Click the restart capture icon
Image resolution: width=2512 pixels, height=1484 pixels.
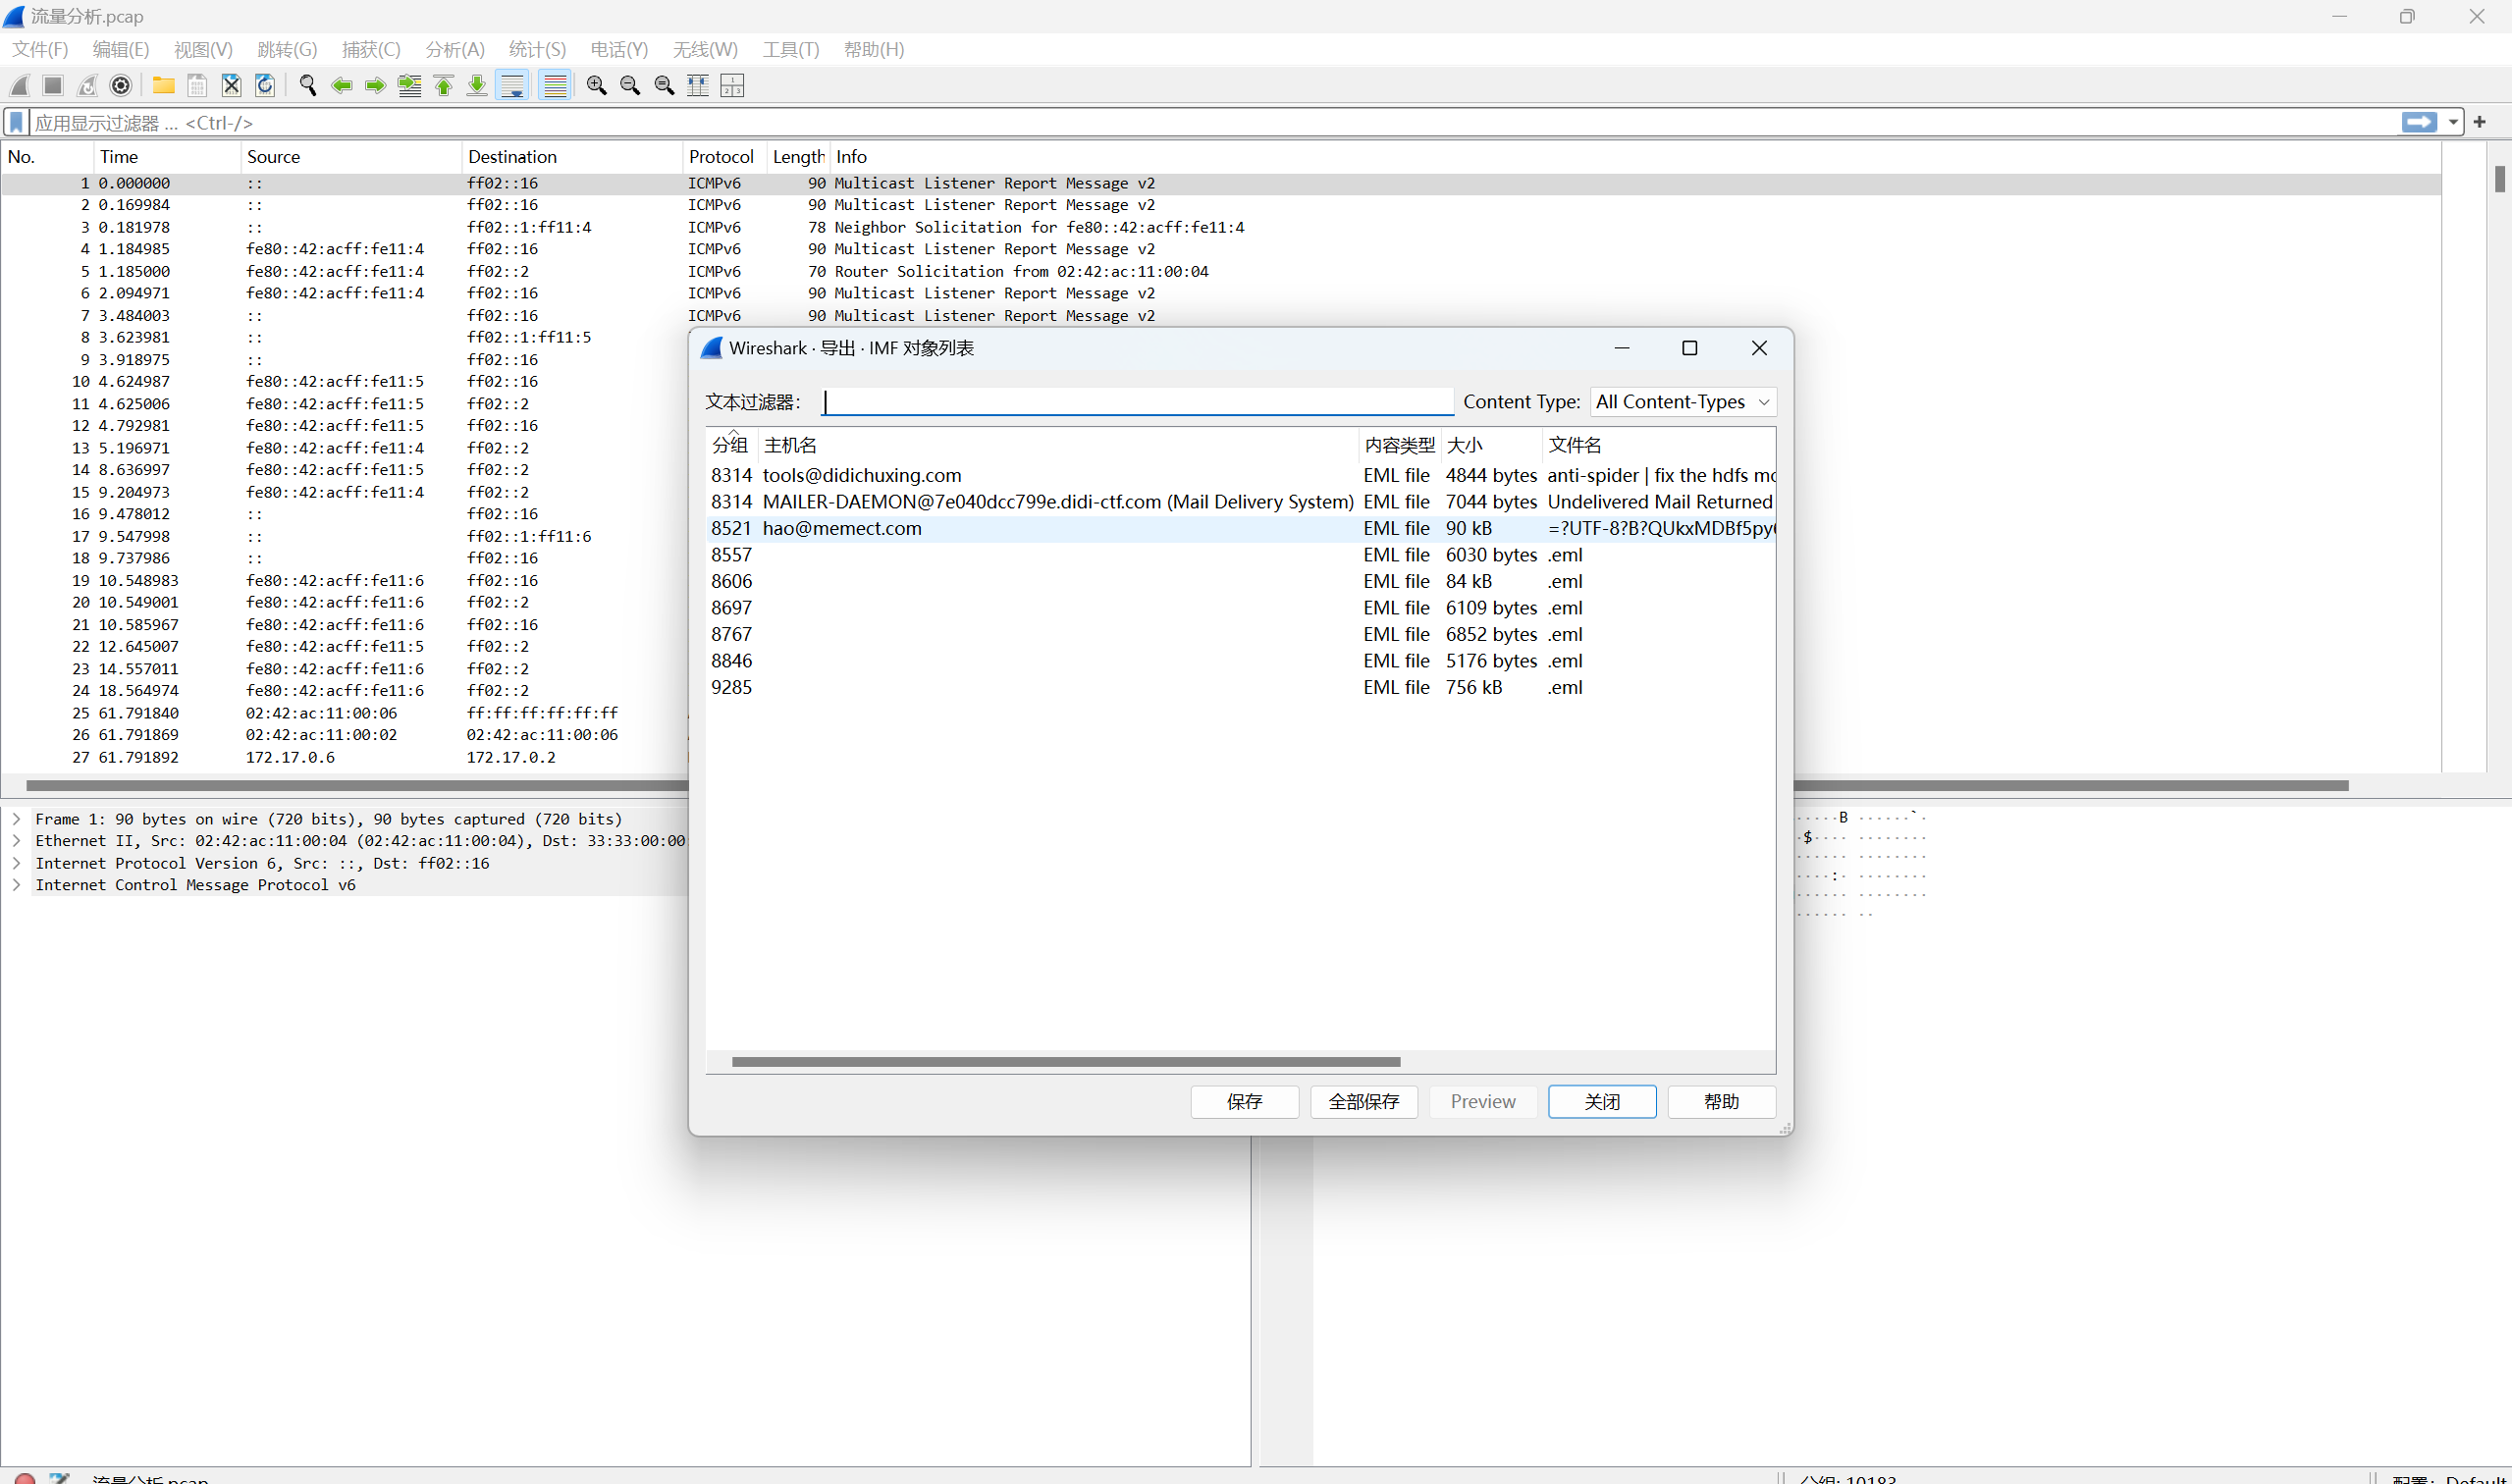pos(87,85)
